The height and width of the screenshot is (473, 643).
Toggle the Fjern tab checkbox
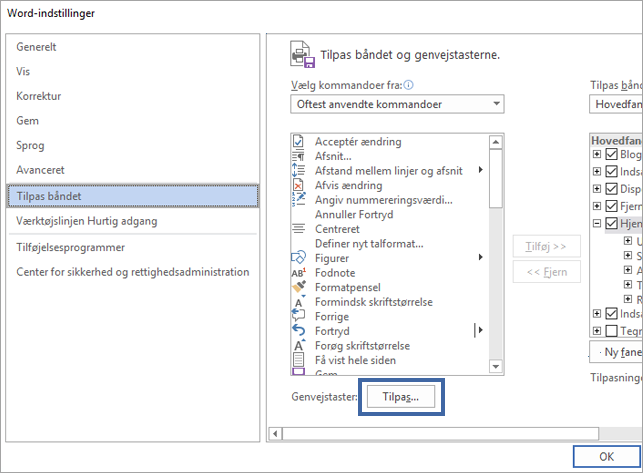coord(611,206)
